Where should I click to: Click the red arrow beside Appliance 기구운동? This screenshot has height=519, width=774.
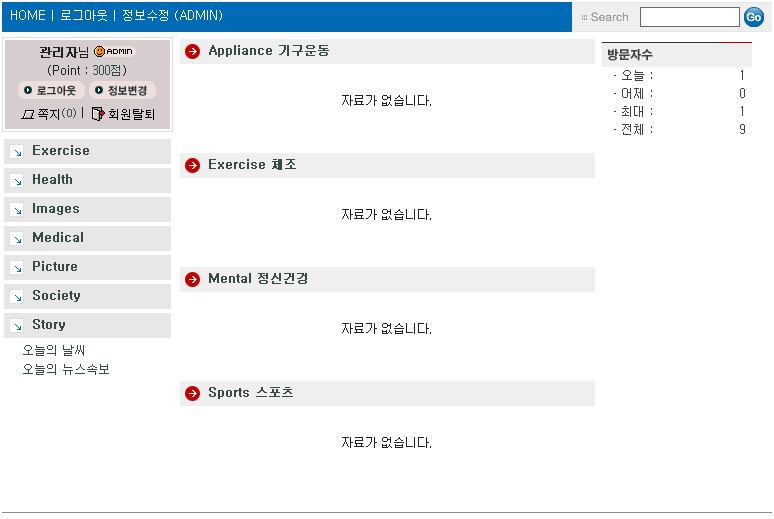click(193, 52)
